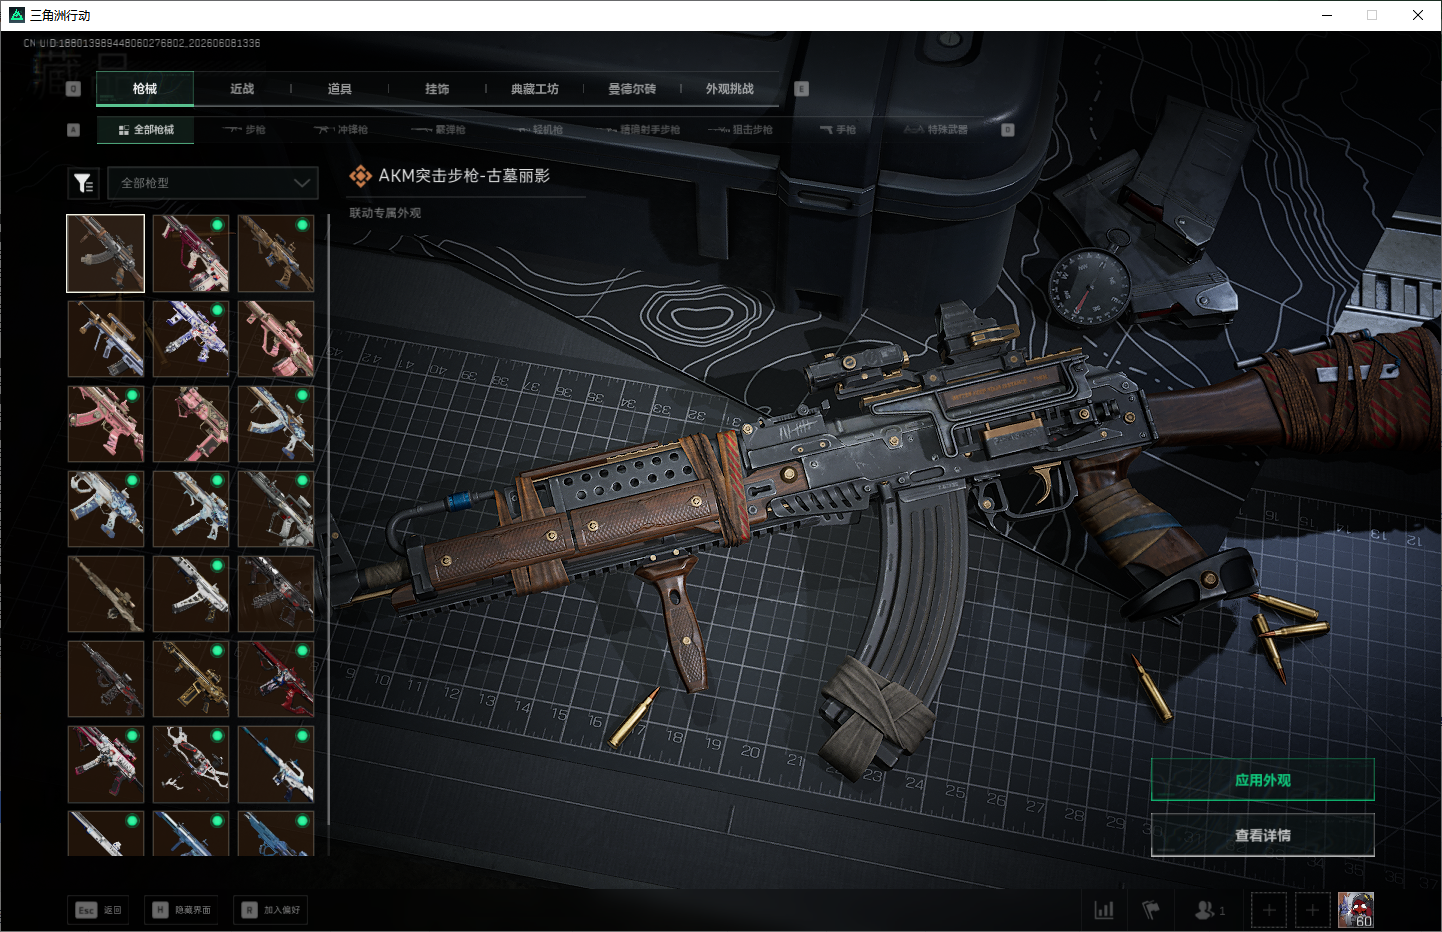The width and height of the screenshot is (1442, 932).
Task: Click the 应用外观 apply skin button
Action: (1263, 780)
